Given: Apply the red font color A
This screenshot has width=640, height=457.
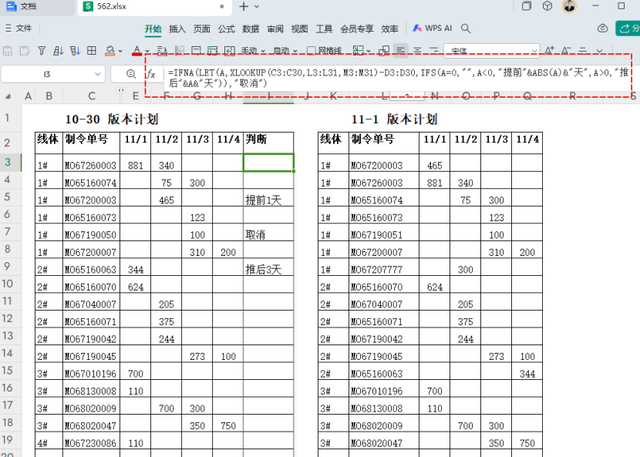Looking at the screenshot, I should (137, 51).
